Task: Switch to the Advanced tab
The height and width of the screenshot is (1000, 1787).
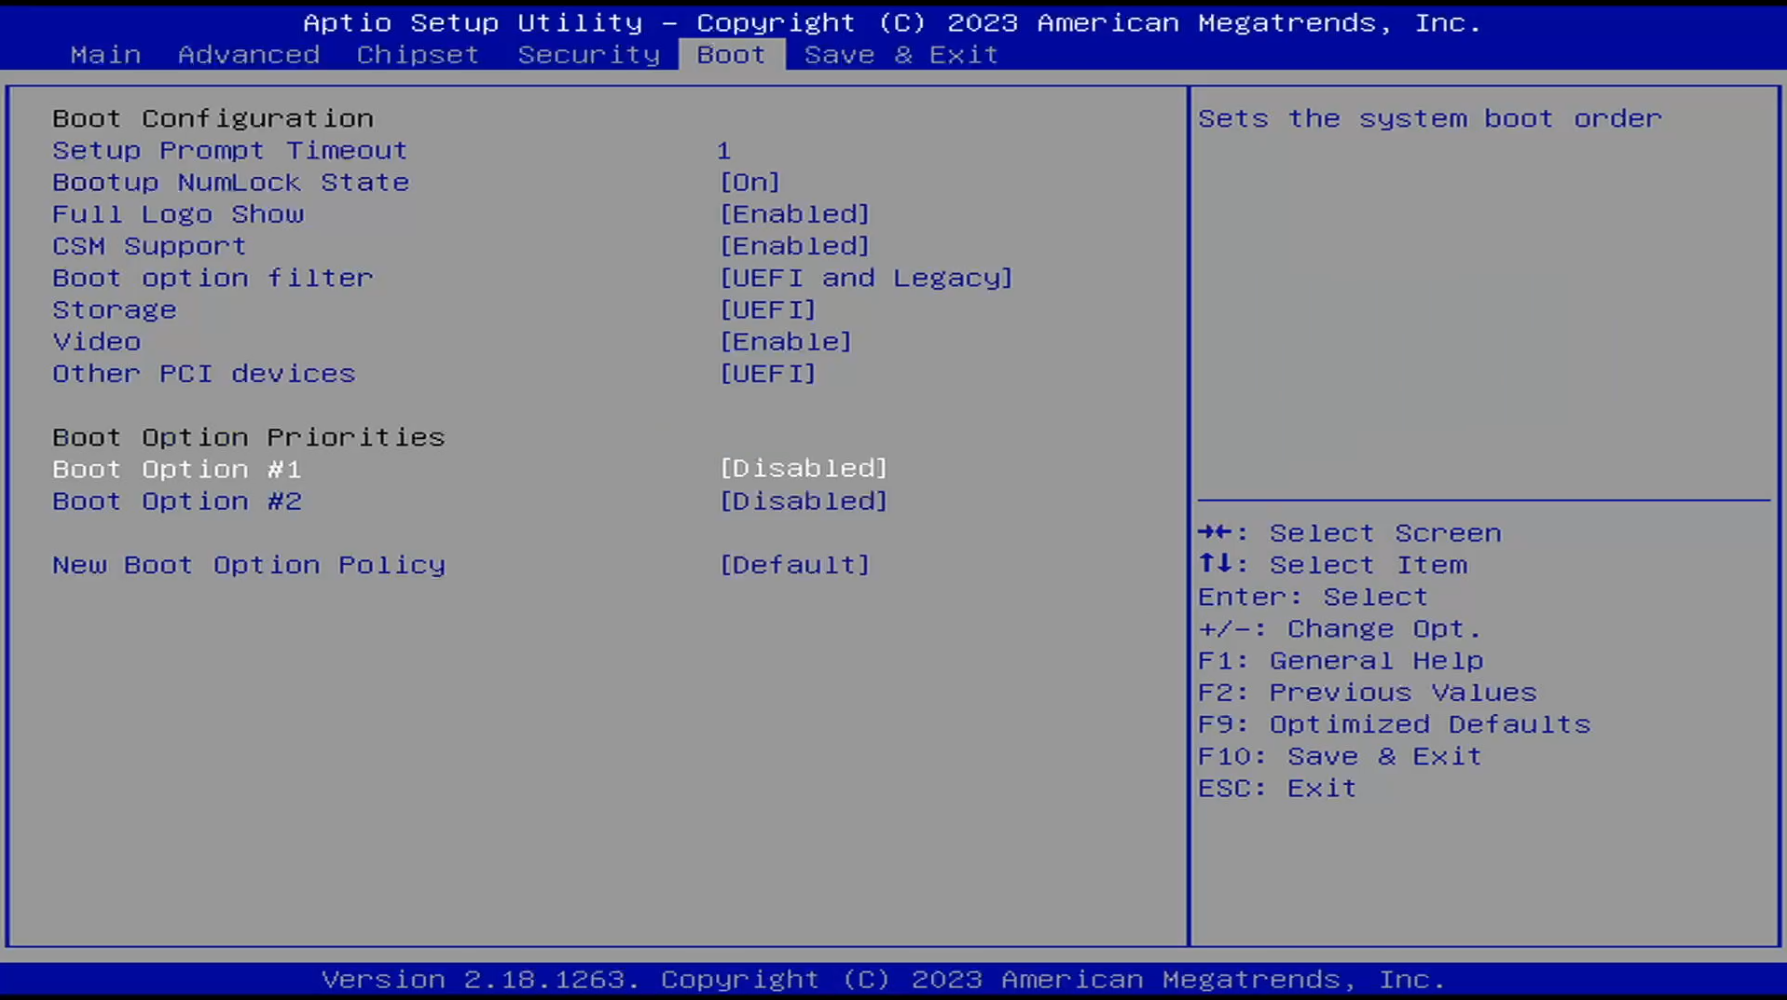Action: click(x=249, y=55)
